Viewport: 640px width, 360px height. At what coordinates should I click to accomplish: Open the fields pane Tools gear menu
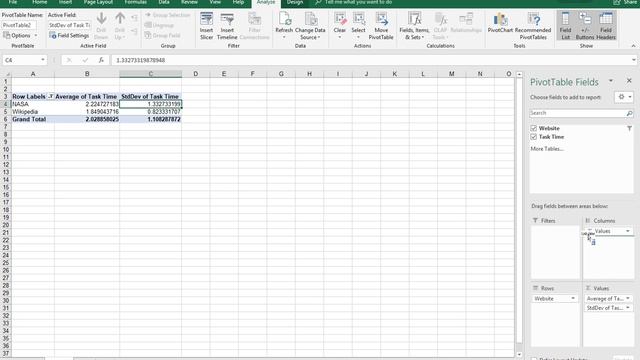[624, 97]
